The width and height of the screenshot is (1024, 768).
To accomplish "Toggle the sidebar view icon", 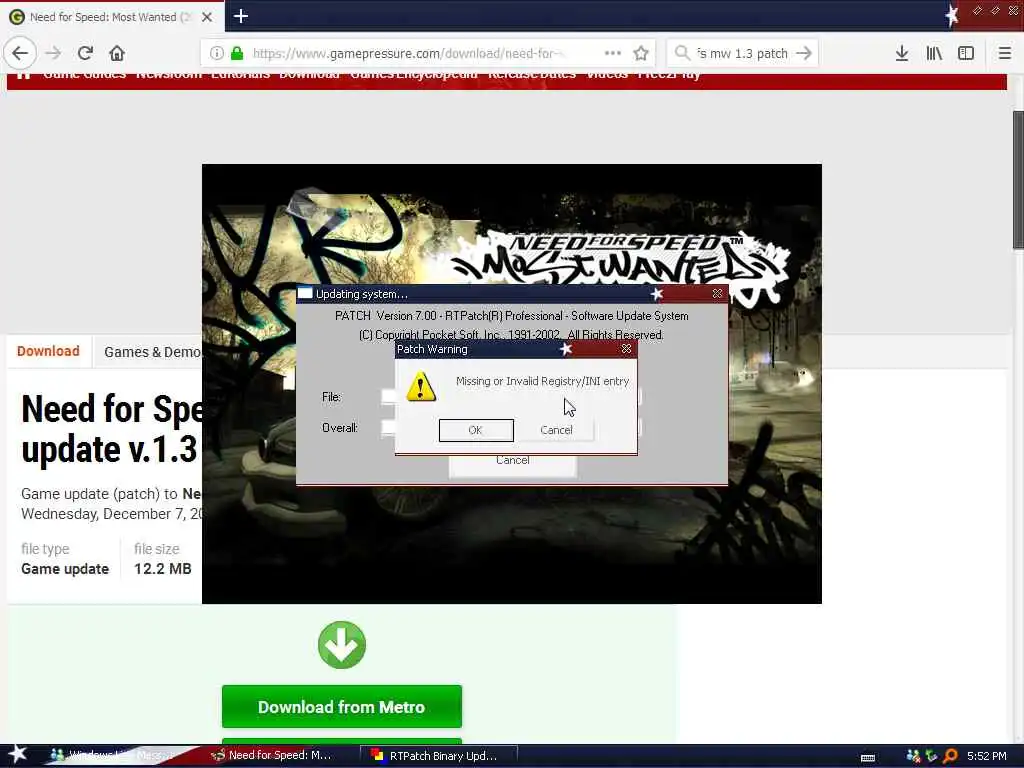I will [x=966, y=53].
